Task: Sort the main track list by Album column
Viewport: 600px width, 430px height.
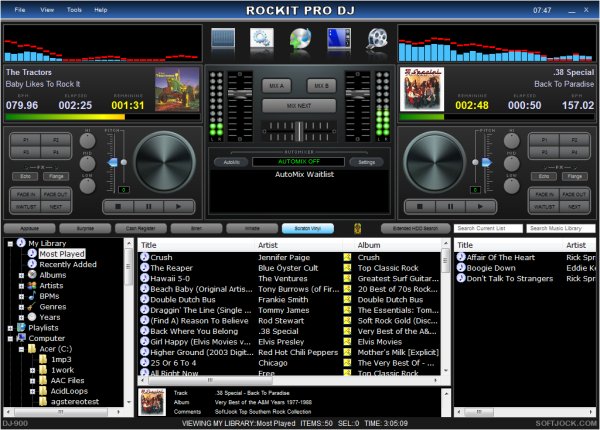Action: coord(398,245)
